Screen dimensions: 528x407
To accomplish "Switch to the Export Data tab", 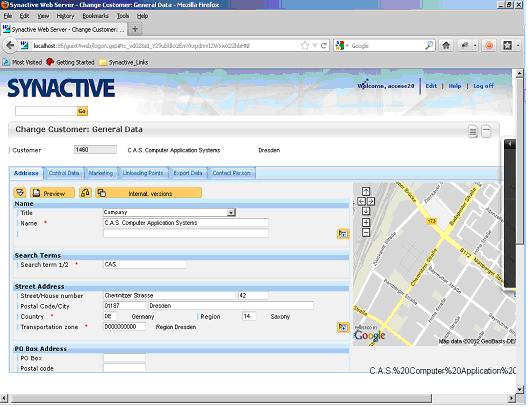I will coord(188,173).
